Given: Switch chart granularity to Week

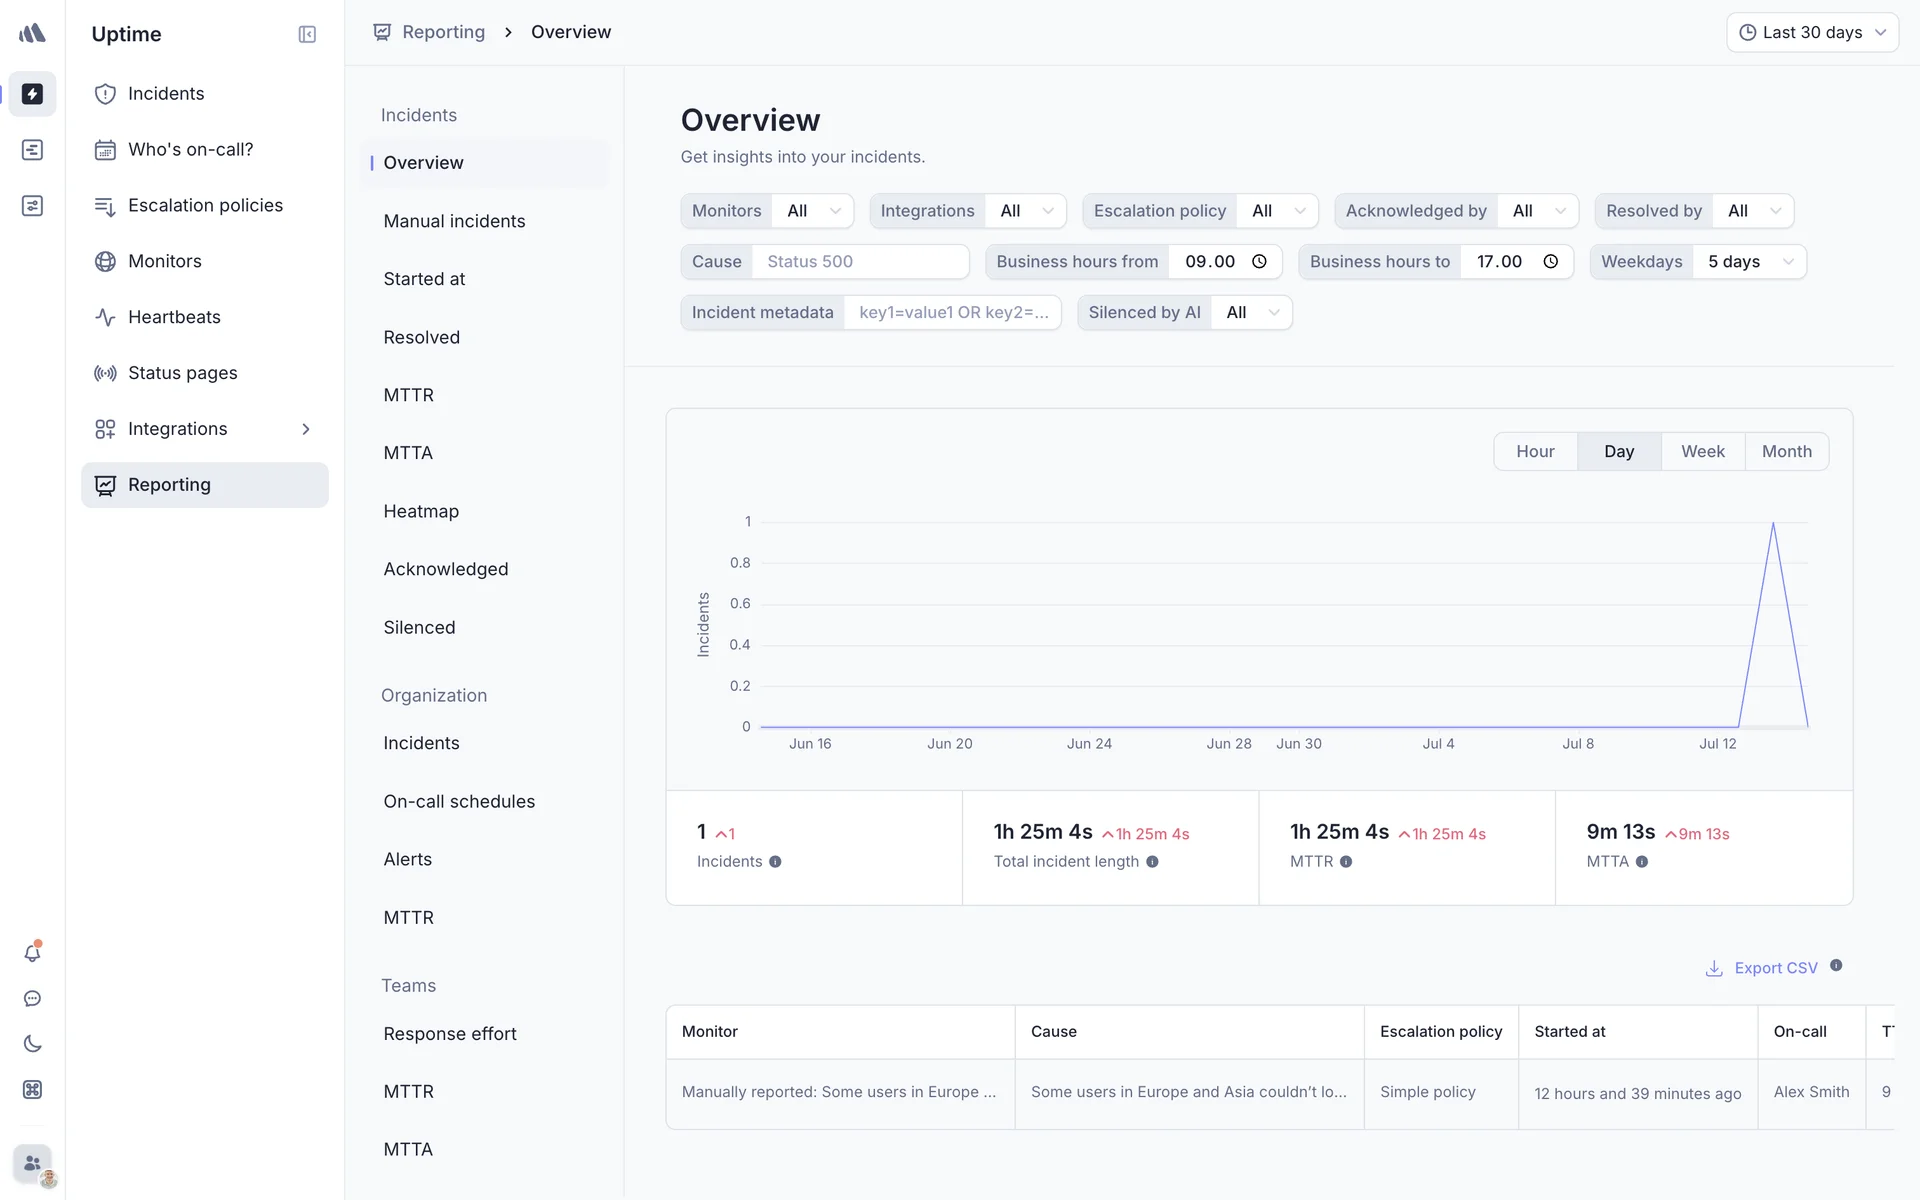Looking at the screenshot, I should 1702,452.
